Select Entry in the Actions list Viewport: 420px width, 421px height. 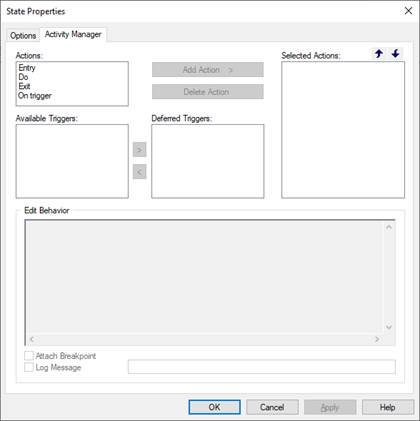point(27,68)
